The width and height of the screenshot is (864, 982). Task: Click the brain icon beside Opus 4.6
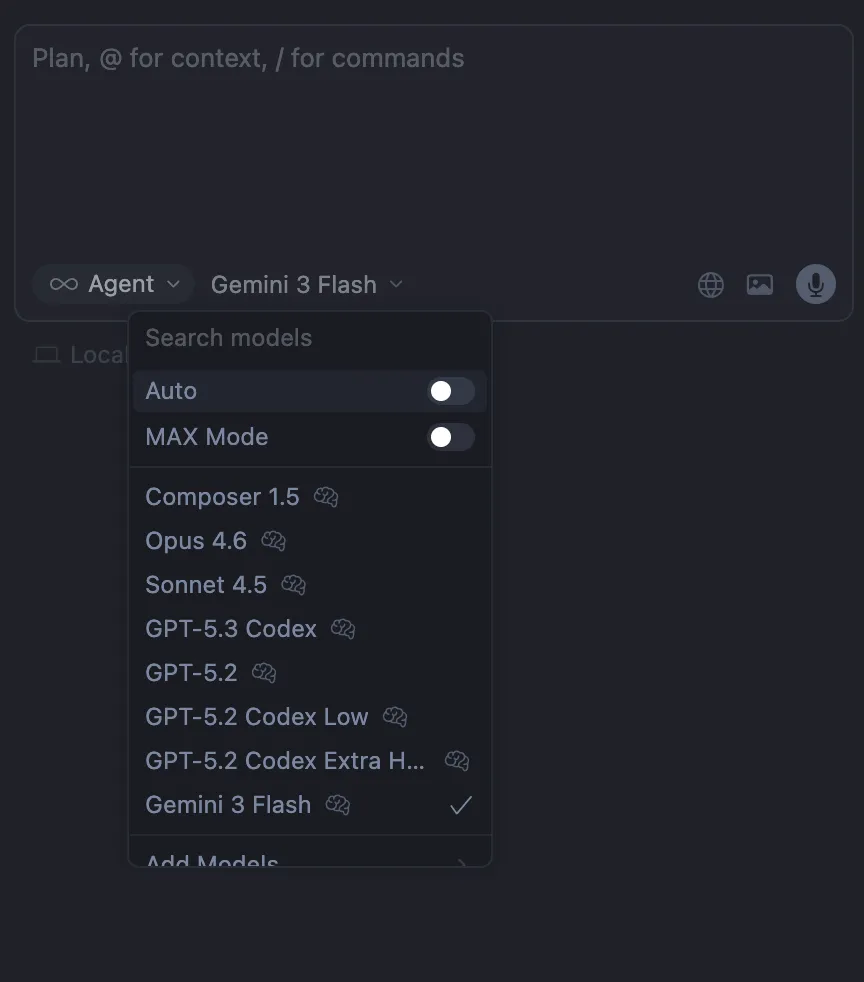click(x=274, y=541)
